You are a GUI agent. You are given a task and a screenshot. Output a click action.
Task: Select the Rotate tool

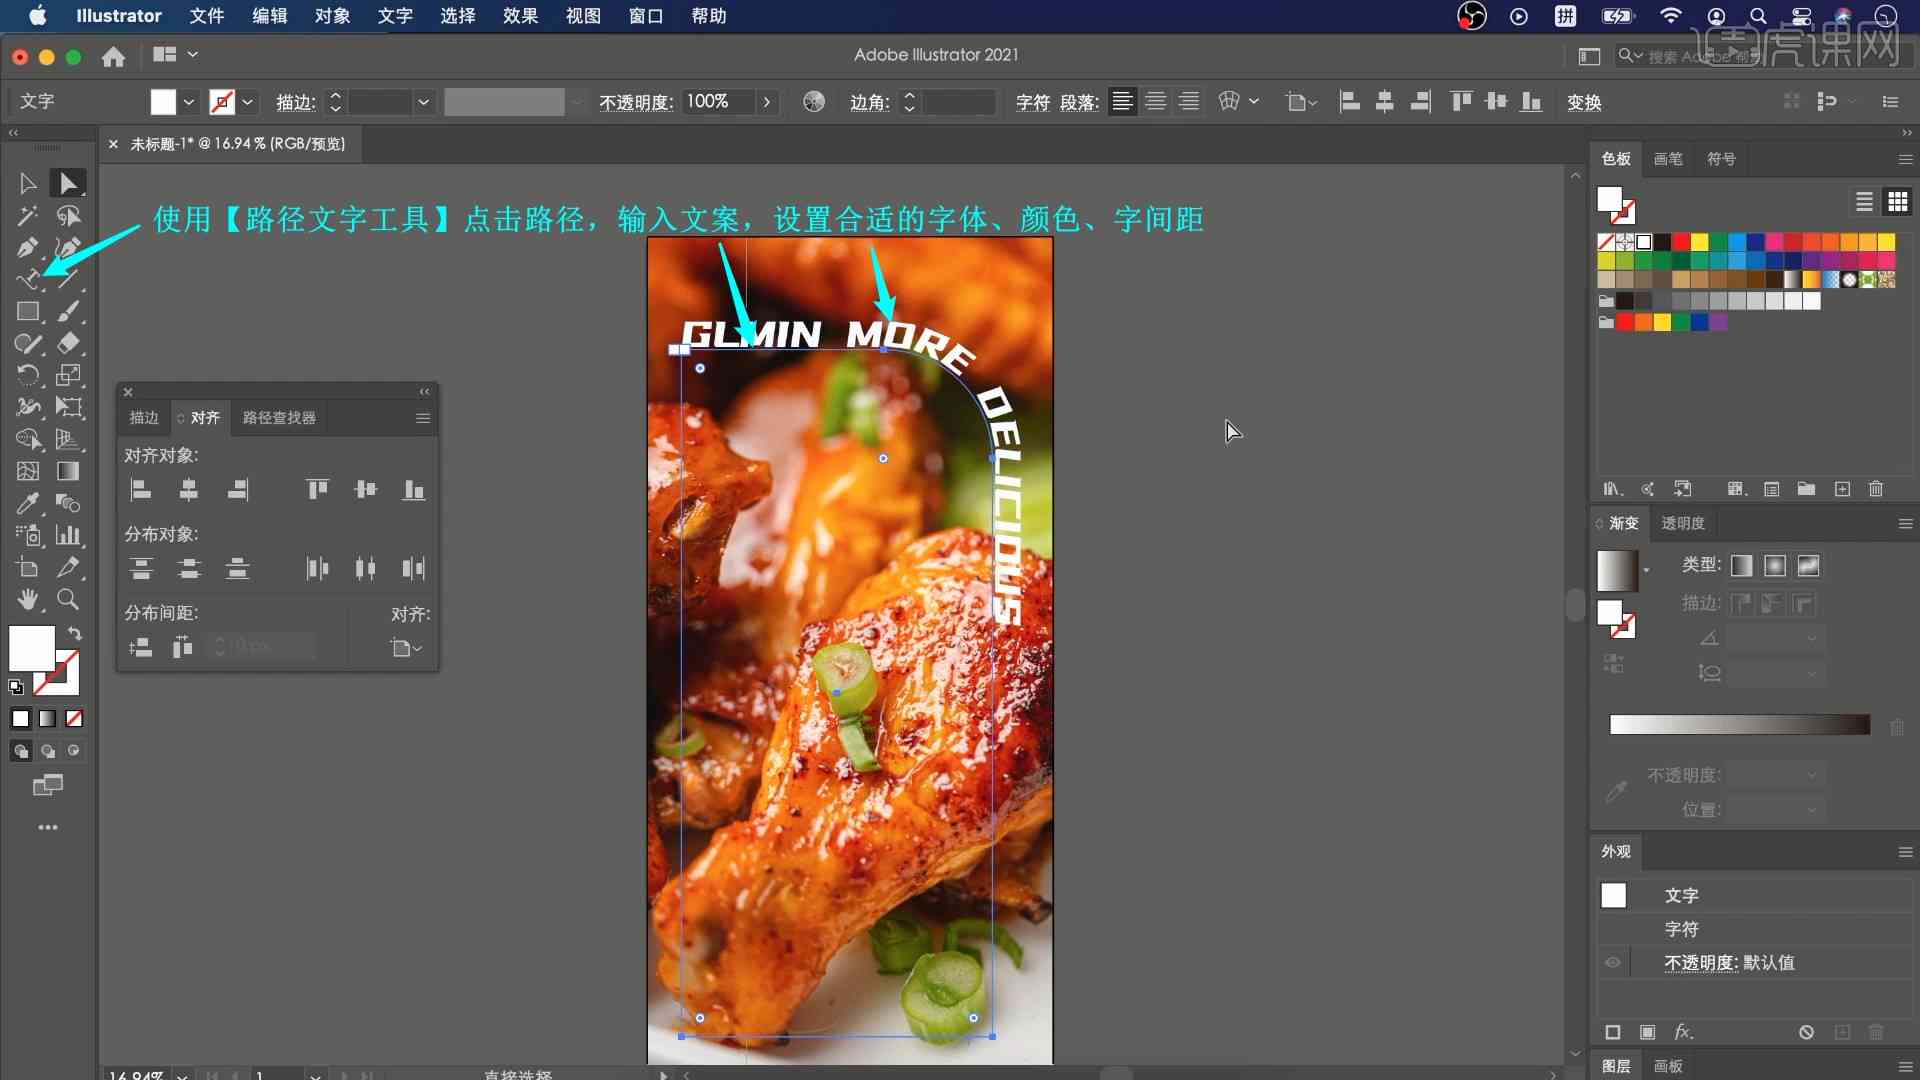28,375
